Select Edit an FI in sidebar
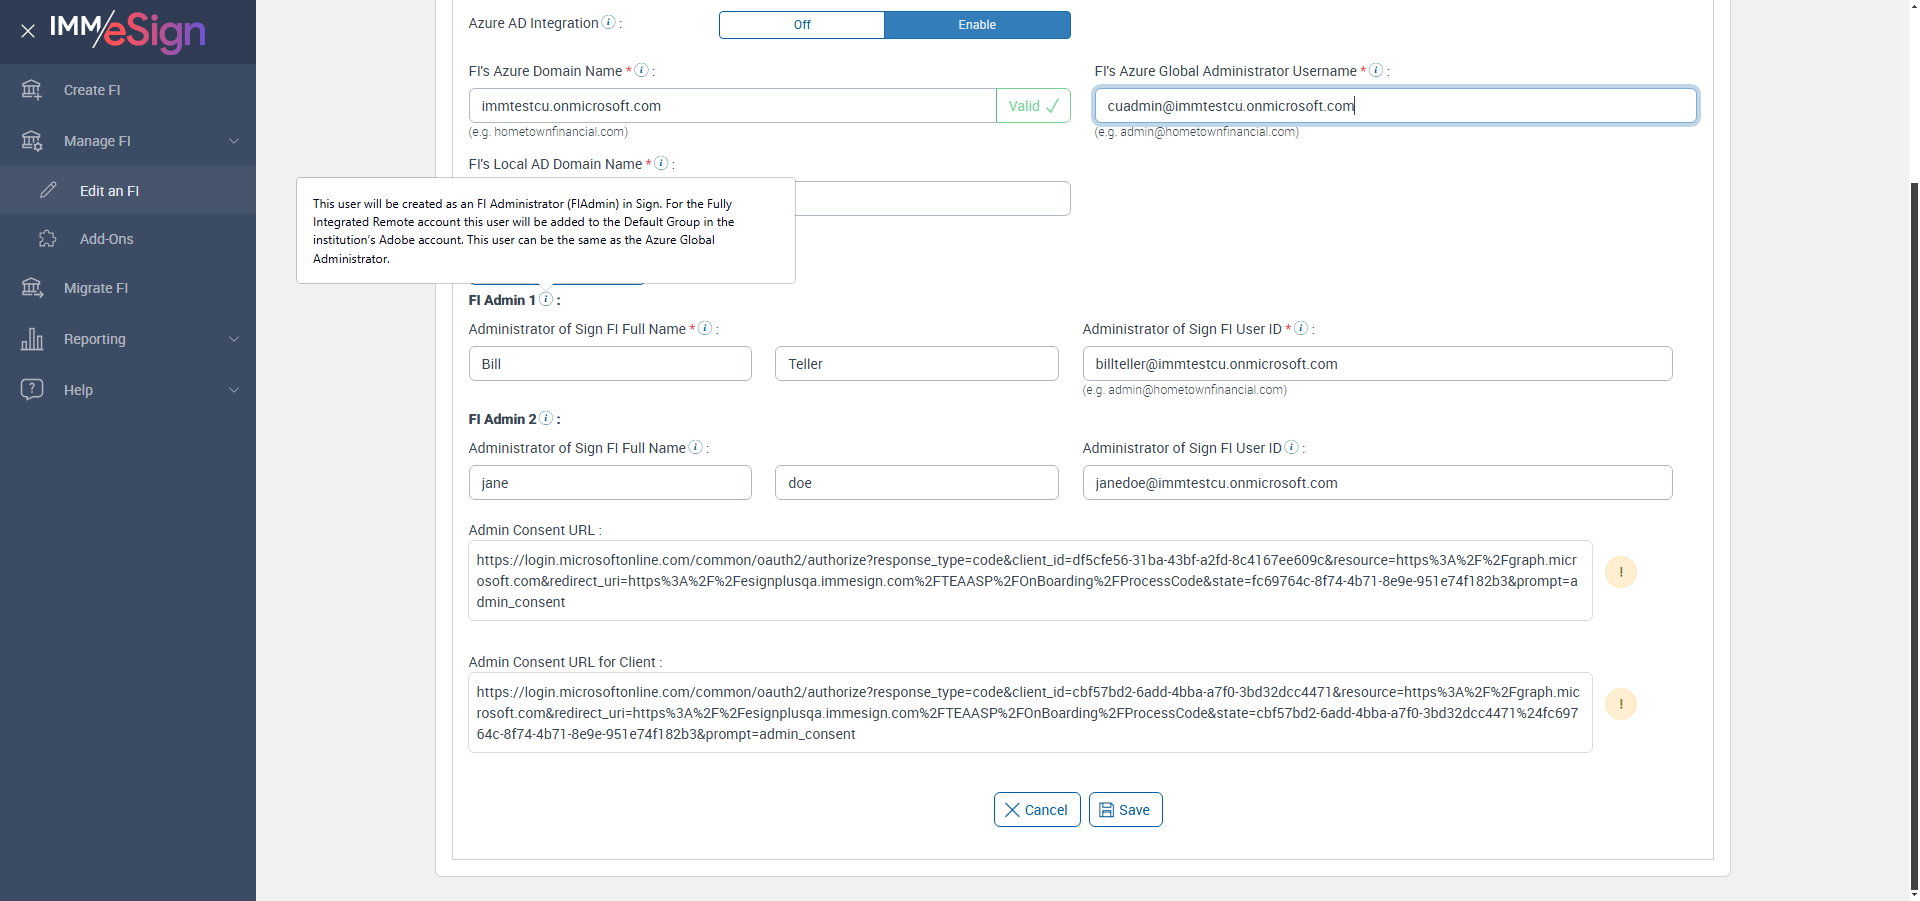The image size is (1920, 901). point(109,191)
